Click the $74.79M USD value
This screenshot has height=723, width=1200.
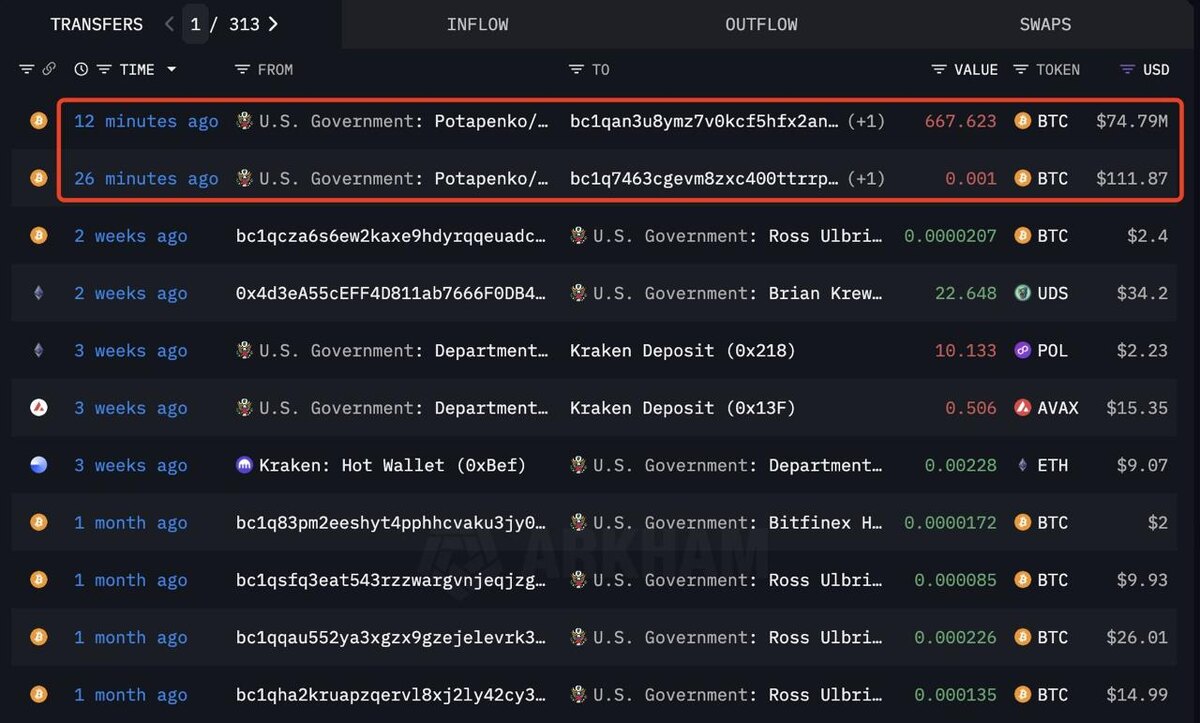click(x=1132, y=121)
